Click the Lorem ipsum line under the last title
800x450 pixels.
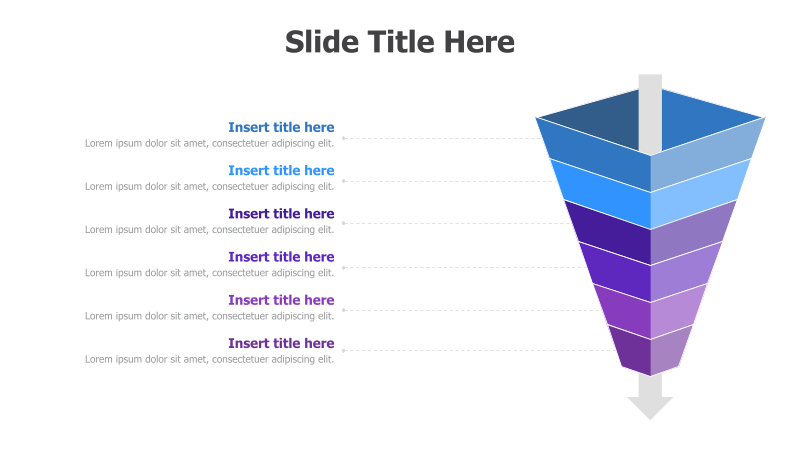tap(209, 359)
